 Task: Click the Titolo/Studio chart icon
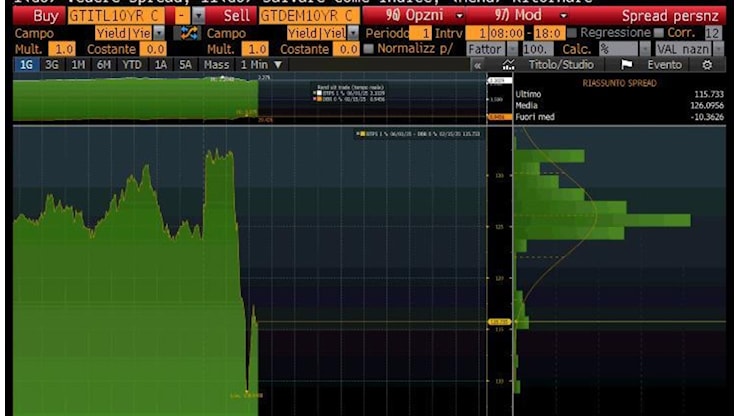click(x=508, y=65)
